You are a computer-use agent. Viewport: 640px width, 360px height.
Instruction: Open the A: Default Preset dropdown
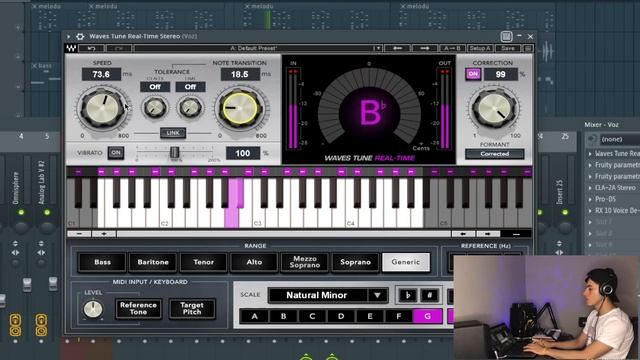coord(258,48)
